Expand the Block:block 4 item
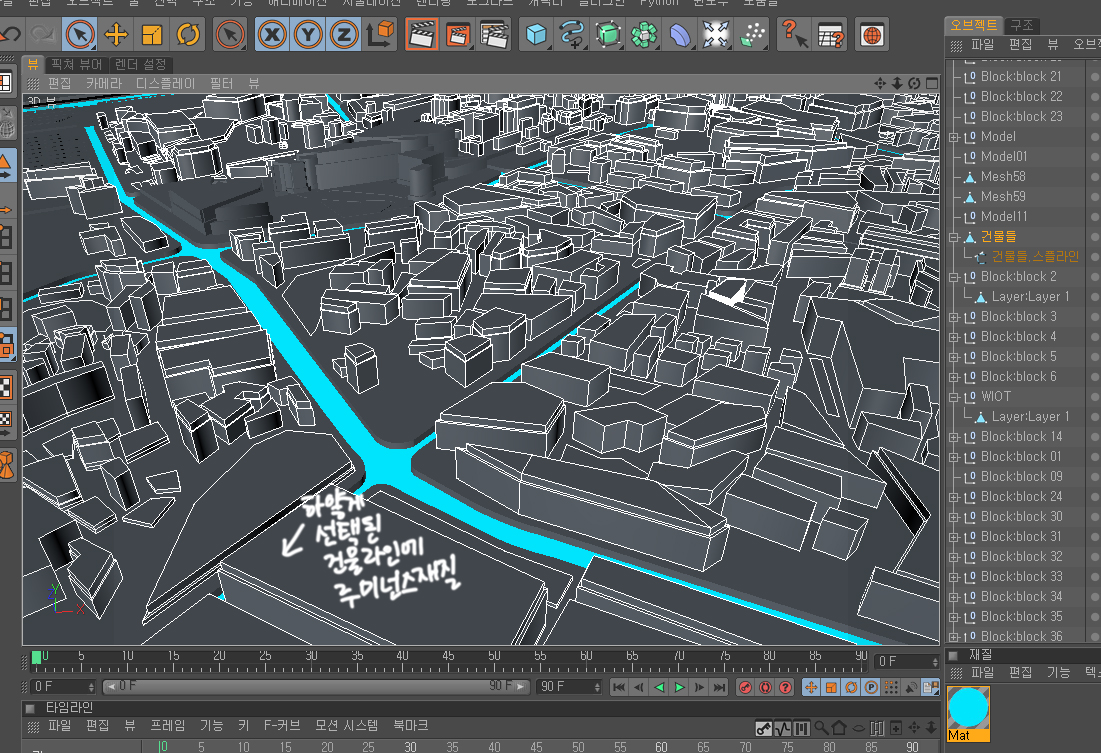Image resolution: width=1101 pixels, height=753 pixels. (x=954, y=337)
